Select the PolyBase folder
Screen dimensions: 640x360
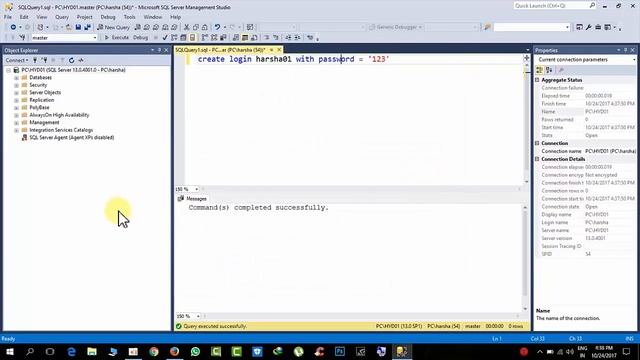[x=39, y=108]
